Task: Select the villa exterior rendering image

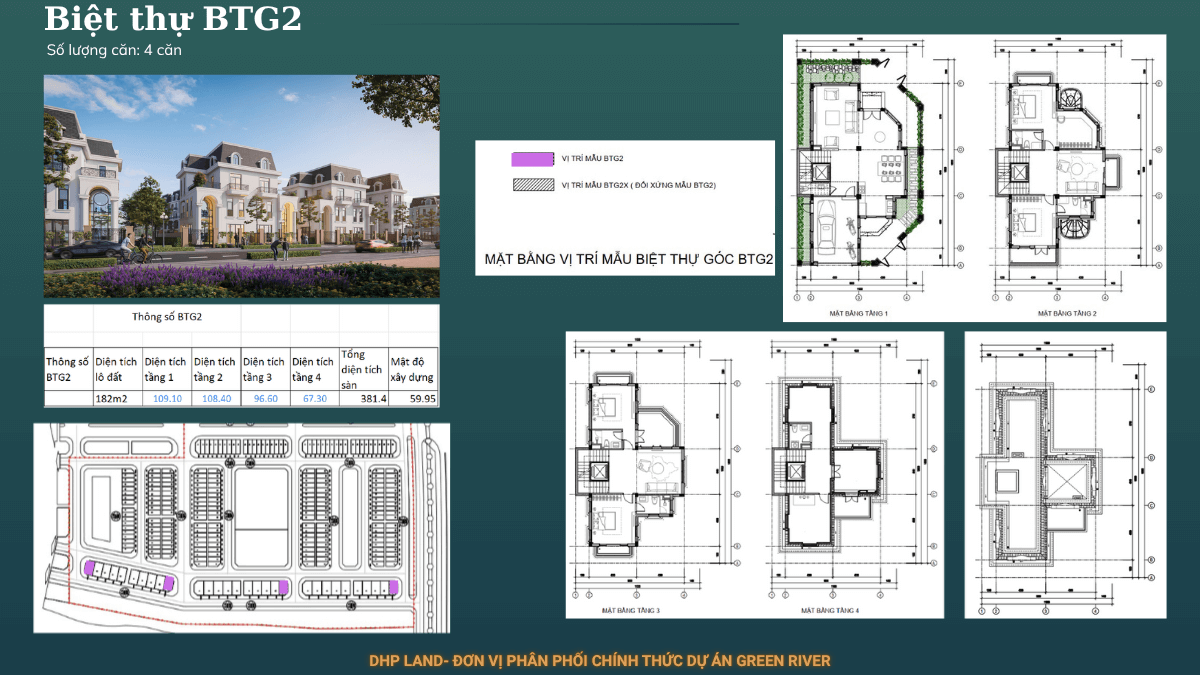Action: [241, 186]
